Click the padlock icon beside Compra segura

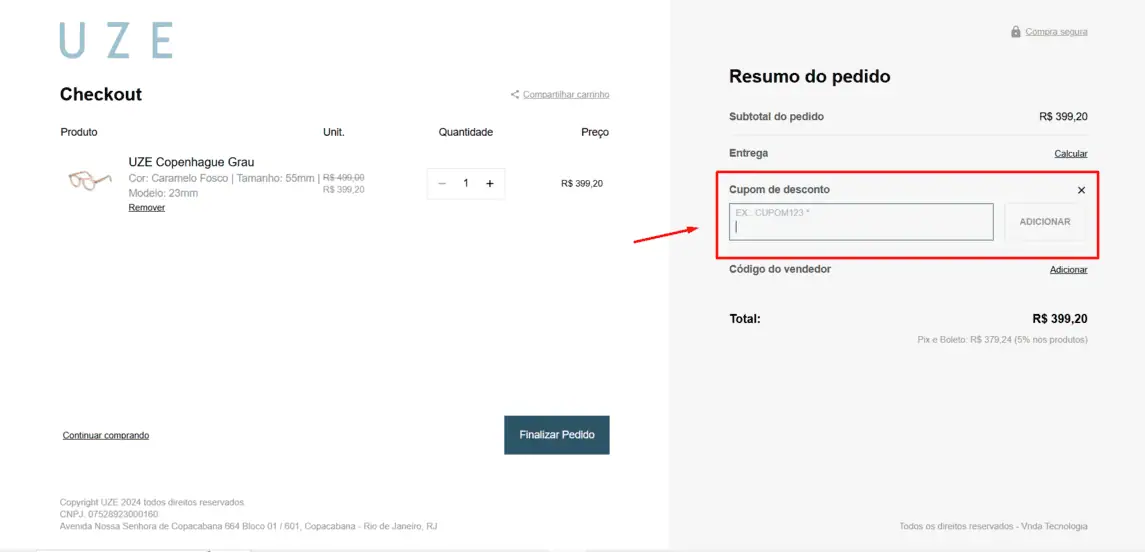point(1016,32)
